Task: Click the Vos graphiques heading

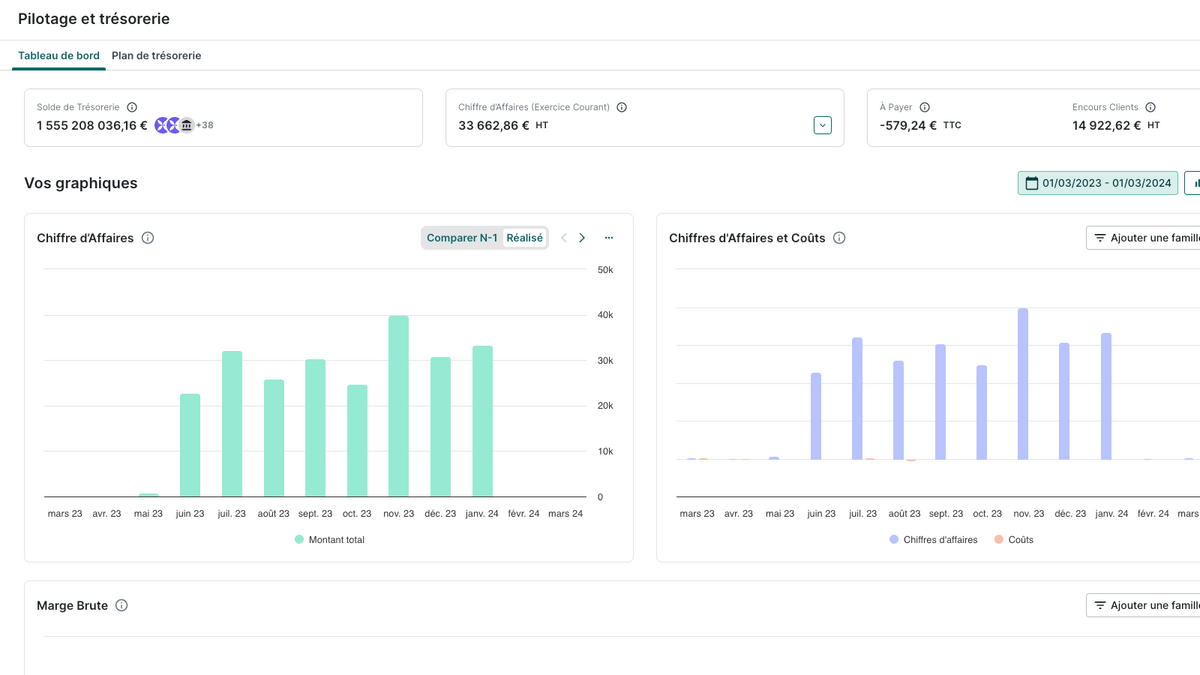Action: pos(81,183)
